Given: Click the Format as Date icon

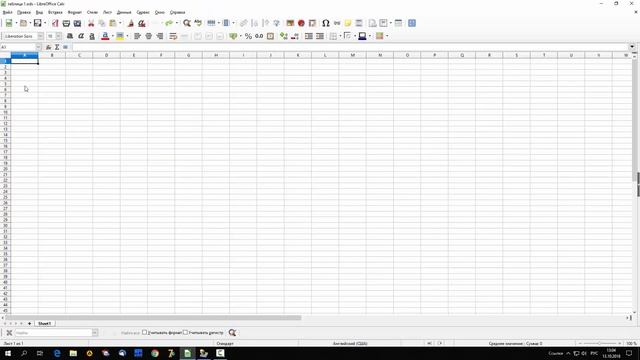Looking at the screenshot, I should coord(270,36).
